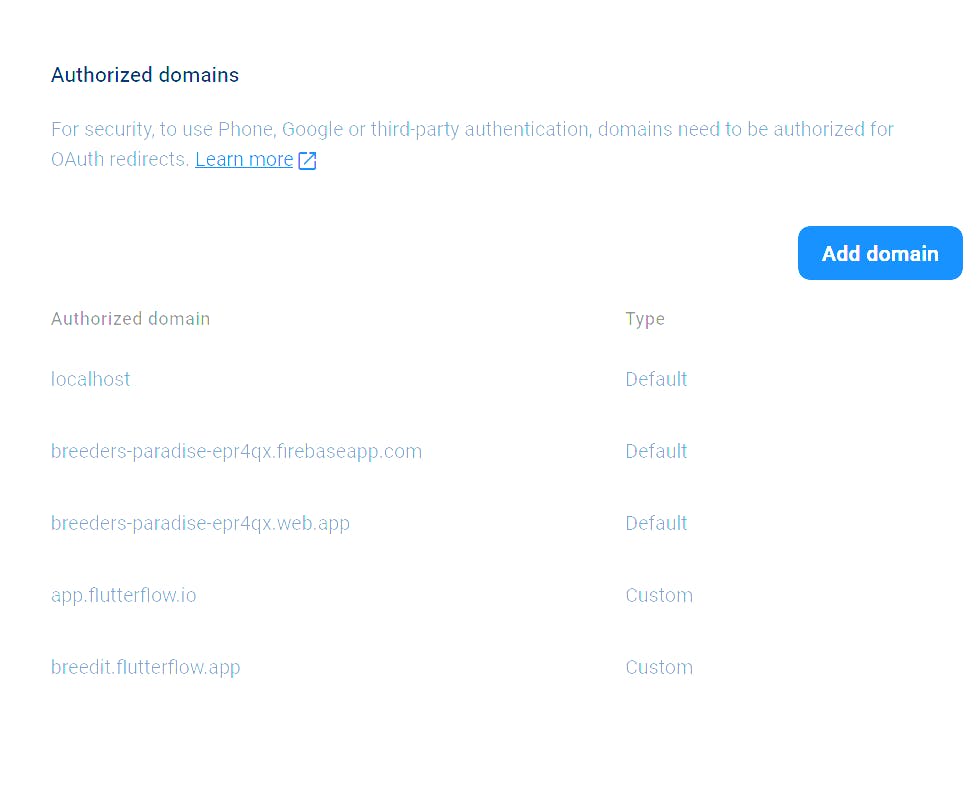Click the Authorized domains section heading
Viewport: 979px width, 804px height.
click(x=145, y=75)
